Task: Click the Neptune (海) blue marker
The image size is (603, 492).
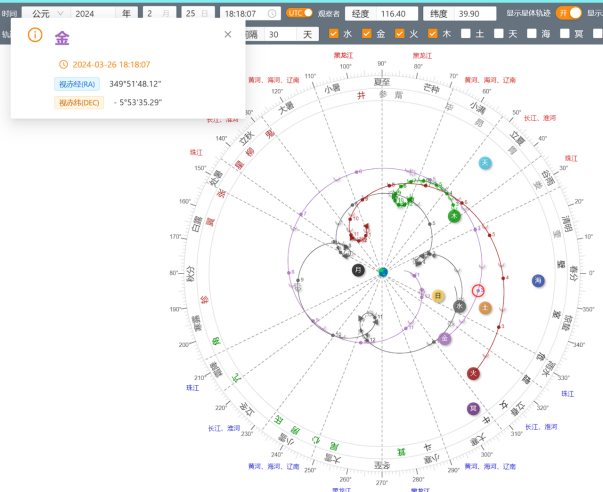Action: pyautogui.click(x=538, y=281)
